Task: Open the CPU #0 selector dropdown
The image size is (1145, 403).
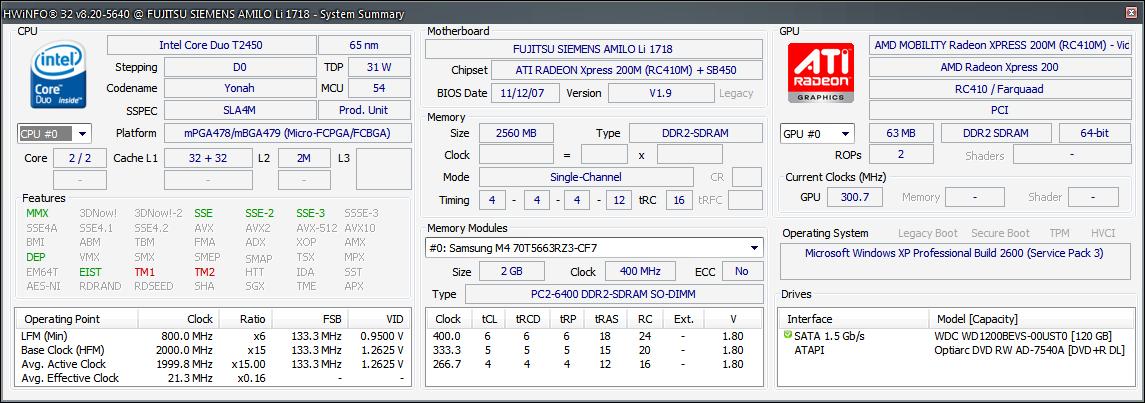Action: (54, 134)
